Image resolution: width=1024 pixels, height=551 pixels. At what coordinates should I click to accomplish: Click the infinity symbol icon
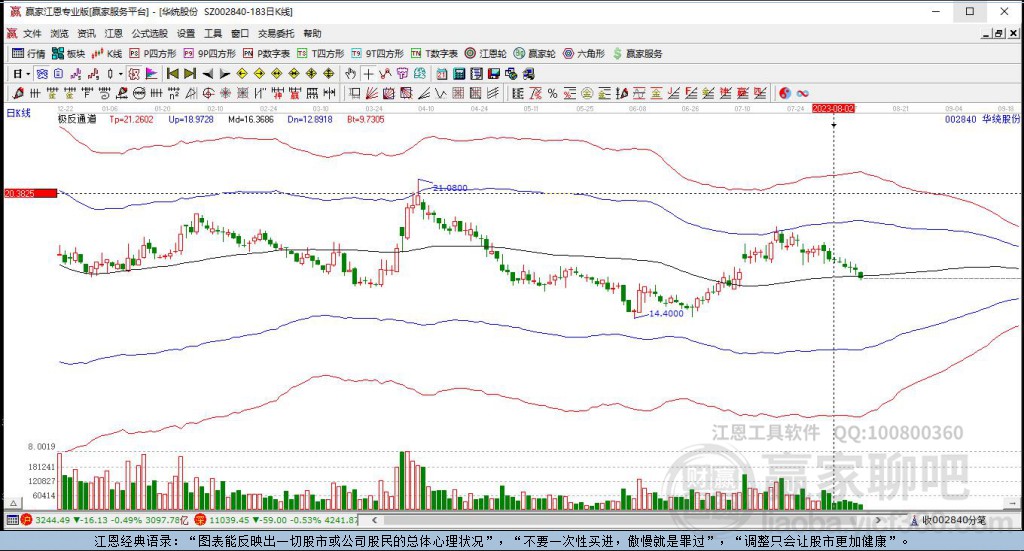click(802, 93)
